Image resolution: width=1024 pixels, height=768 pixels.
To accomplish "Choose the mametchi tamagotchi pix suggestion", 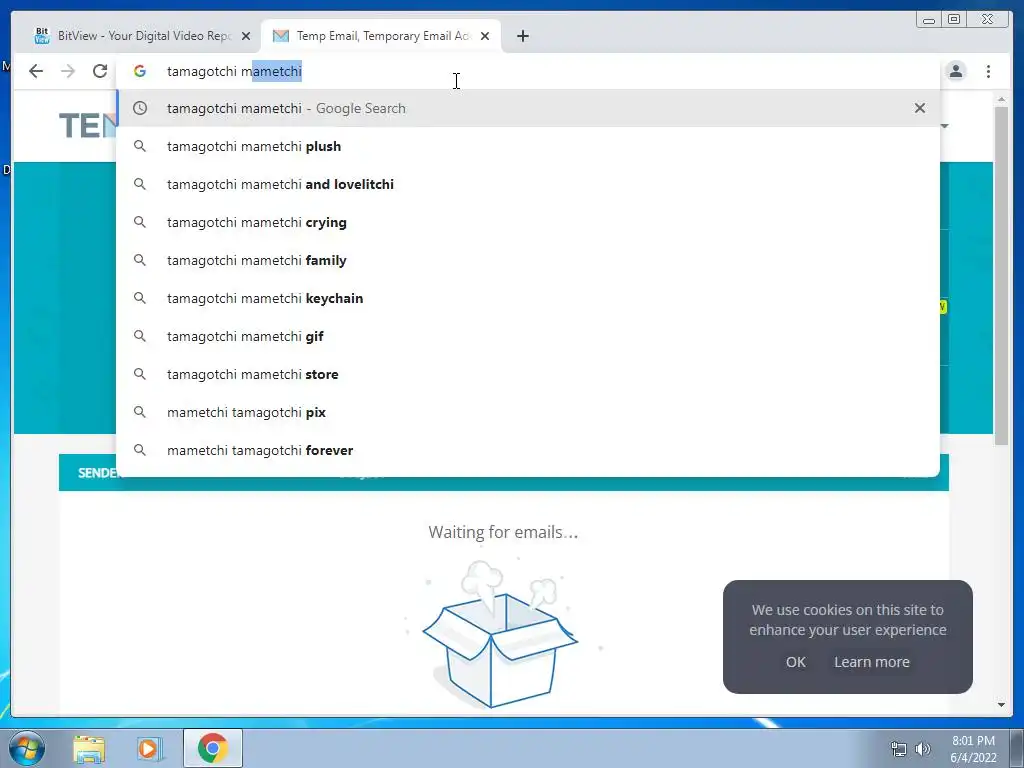I will pos(528,412).
